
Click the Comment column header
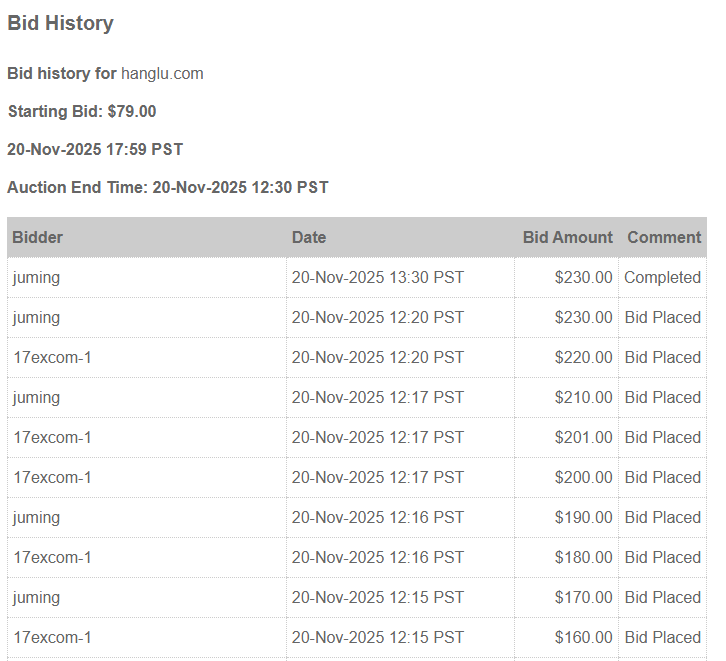tap(664, 237)
